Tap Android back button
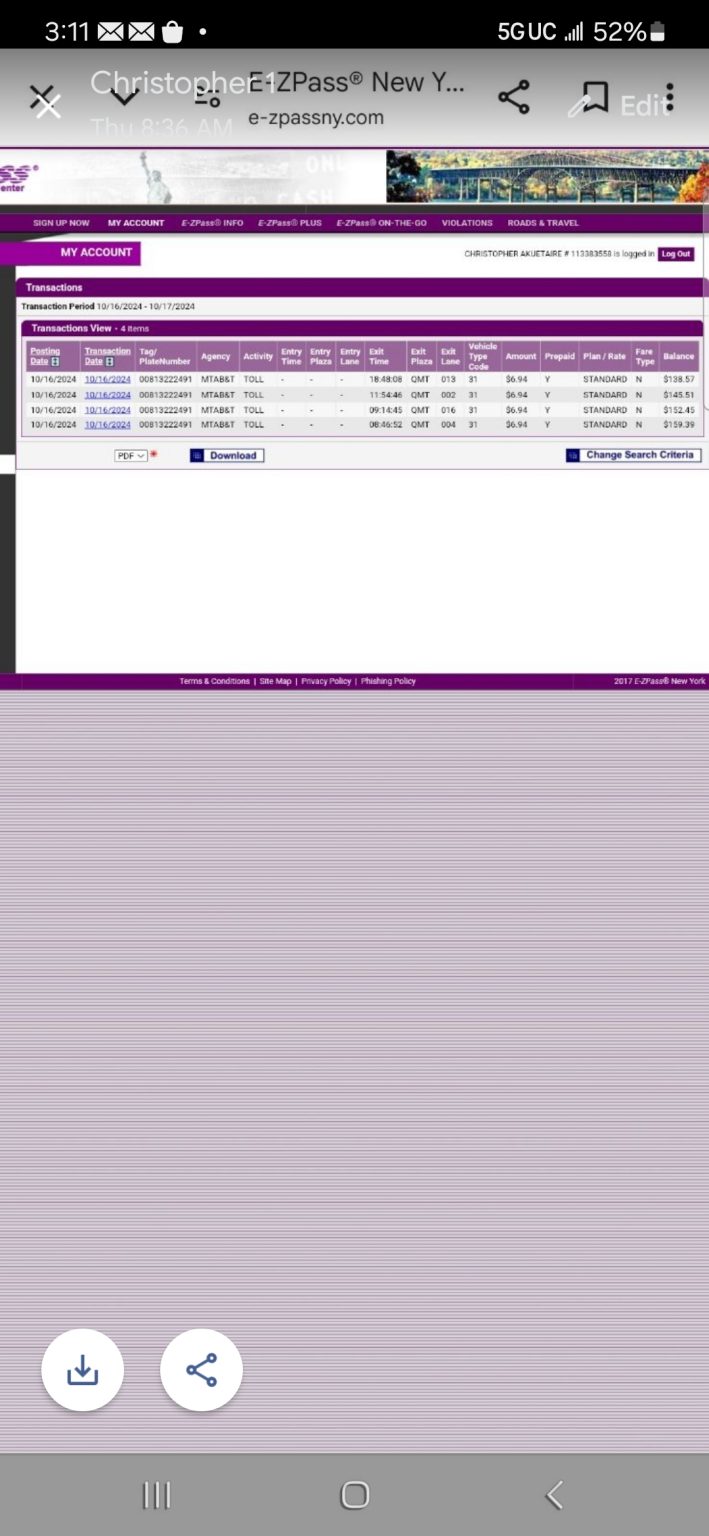 pyautogui.click(x=554, y=1495)
